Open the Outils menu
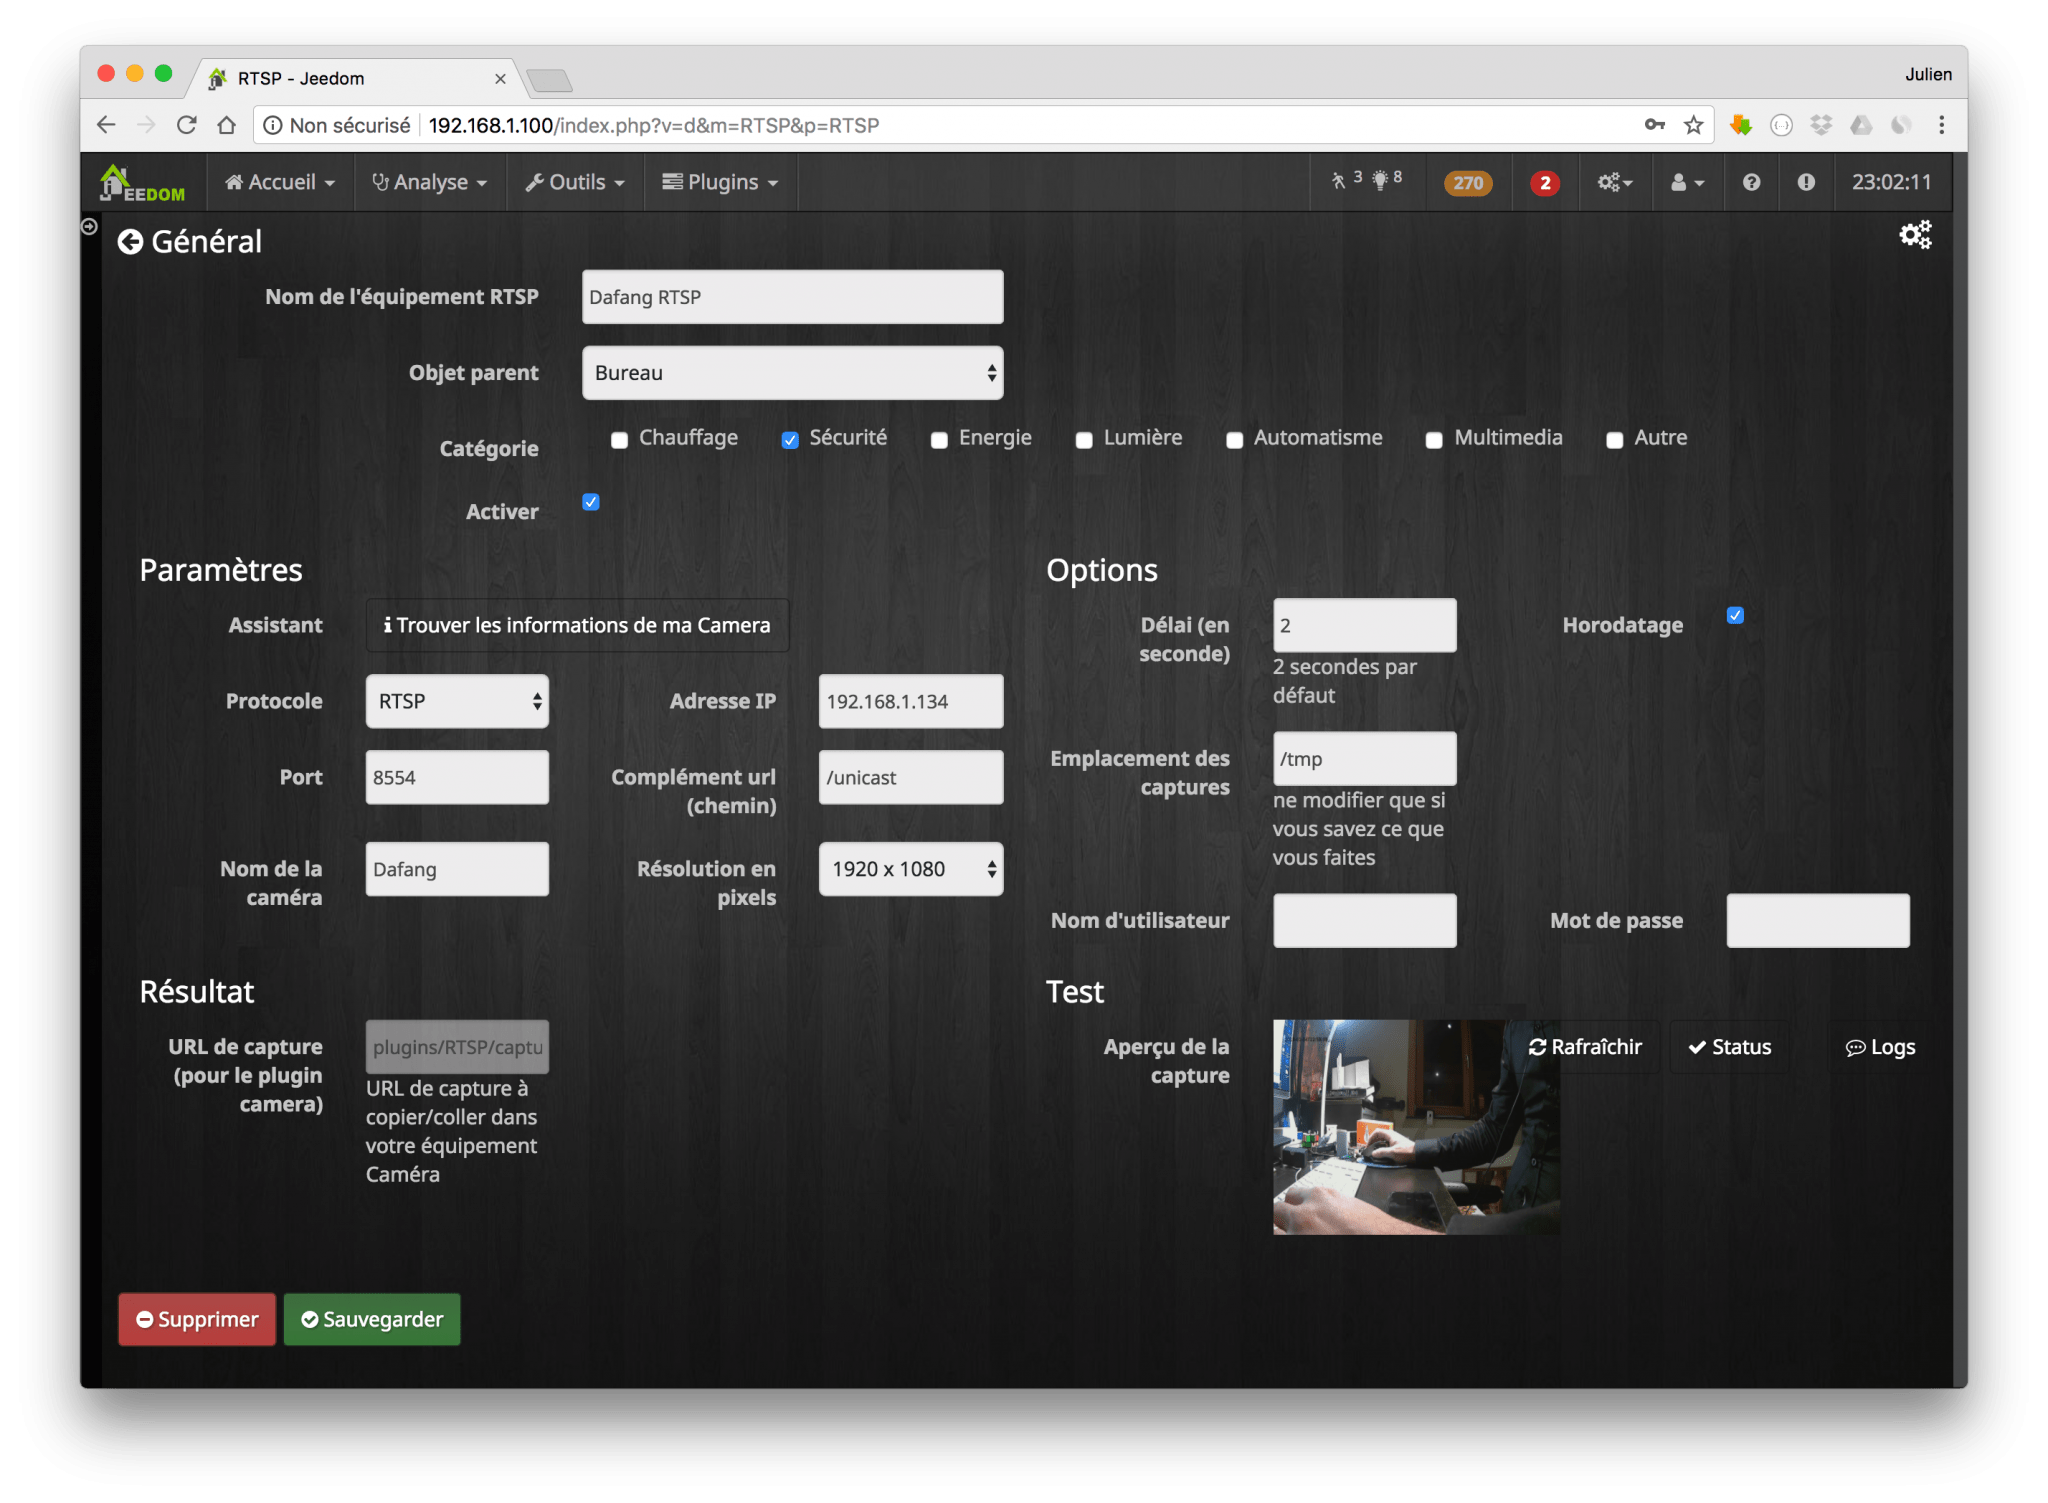2048x1503 pixels. pyautogui.click(x=576, y=183)
